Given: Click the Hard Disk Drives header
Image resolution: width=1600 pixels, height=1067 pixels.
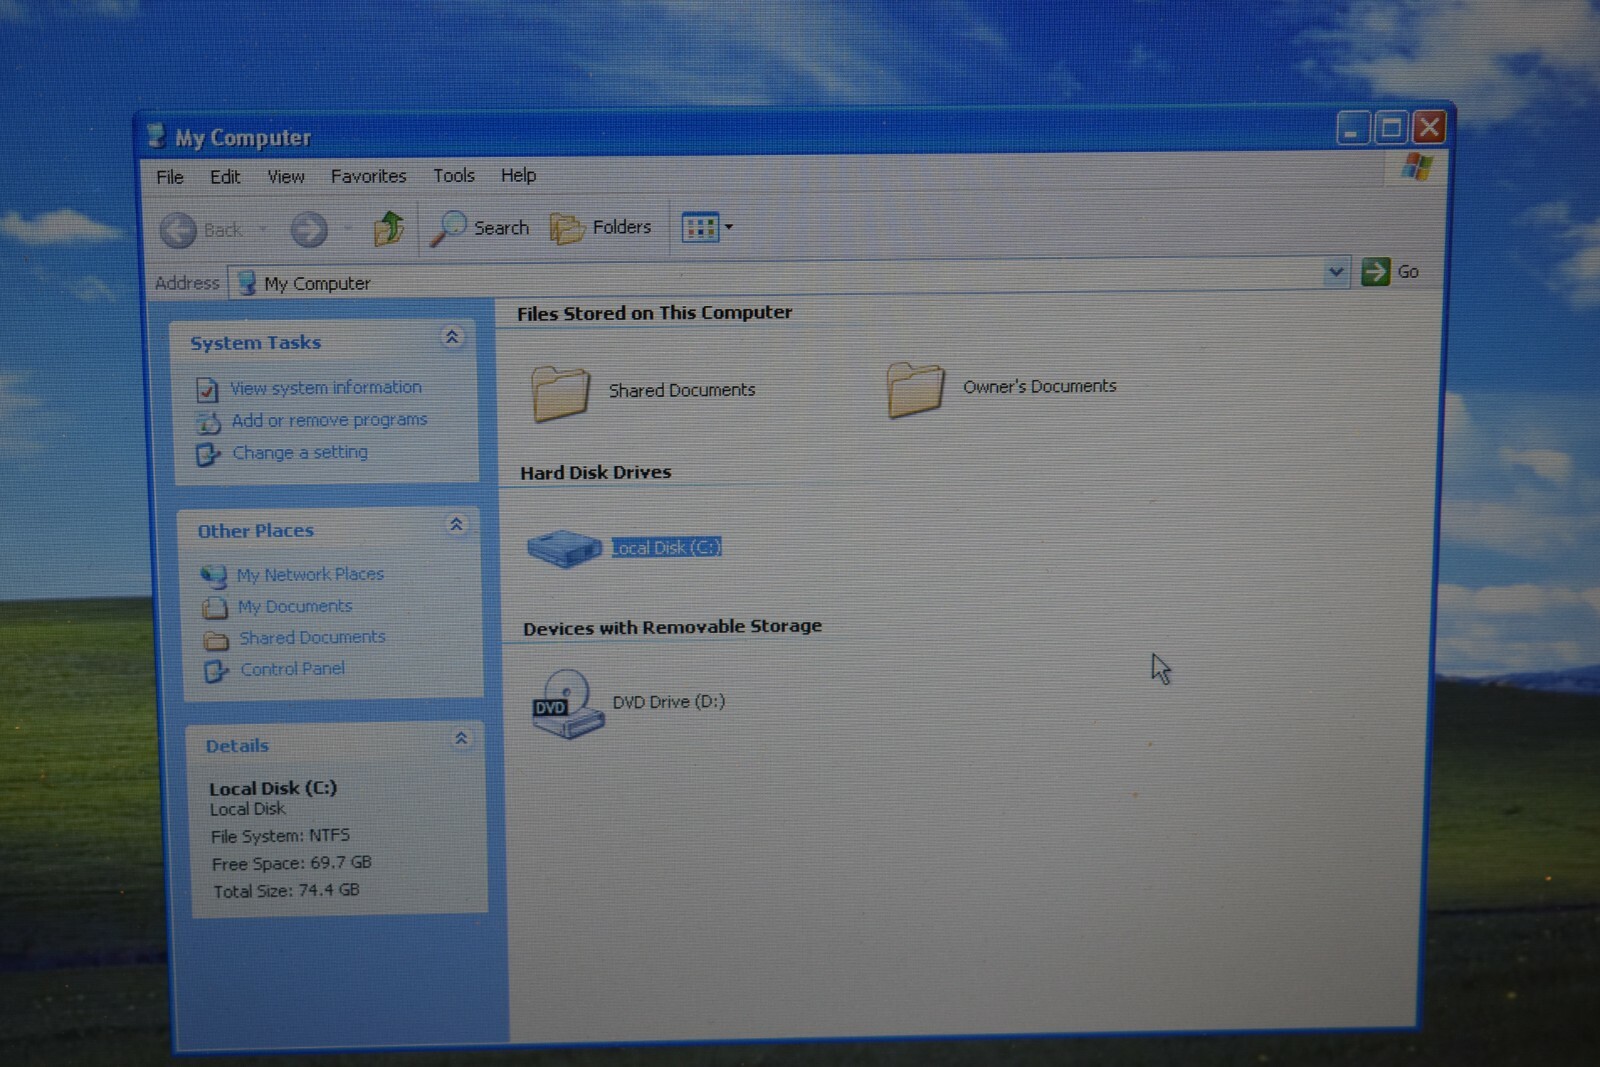Looking at the screenshot, I should (596, 472).
